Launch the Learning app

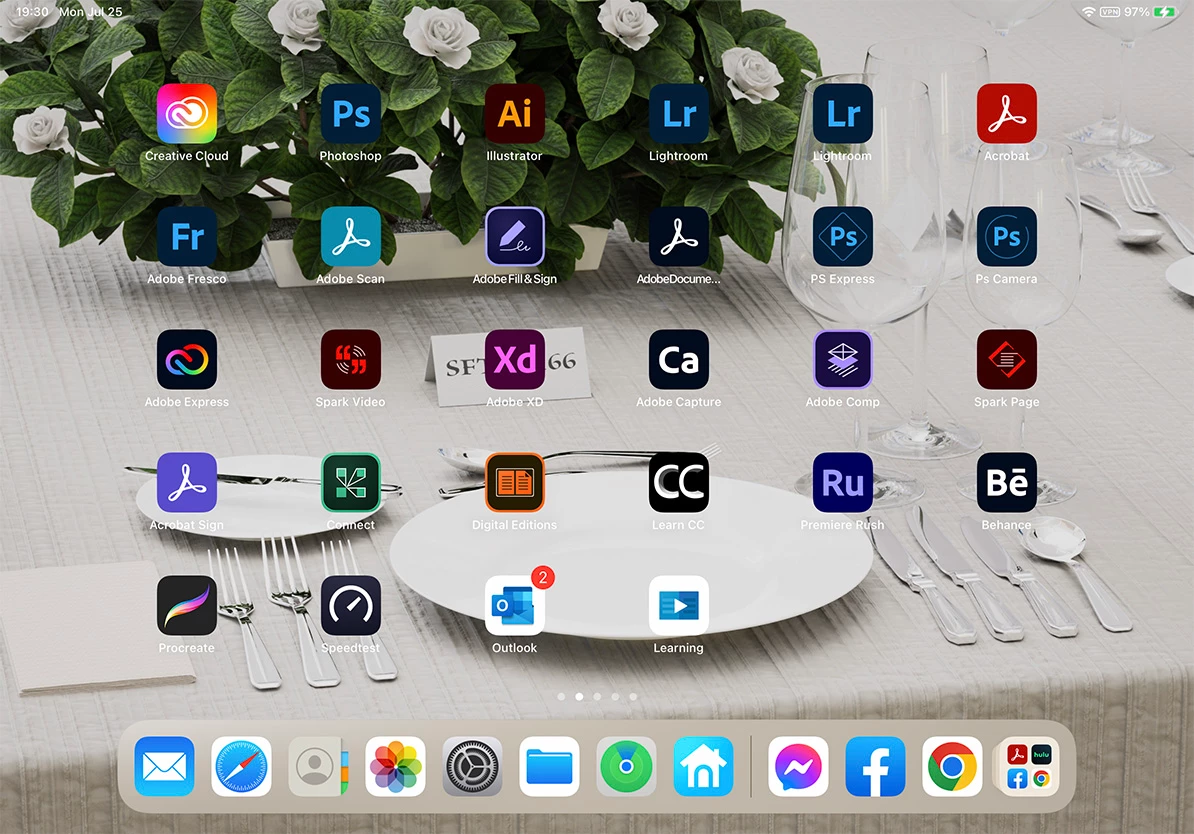point(678,606)
